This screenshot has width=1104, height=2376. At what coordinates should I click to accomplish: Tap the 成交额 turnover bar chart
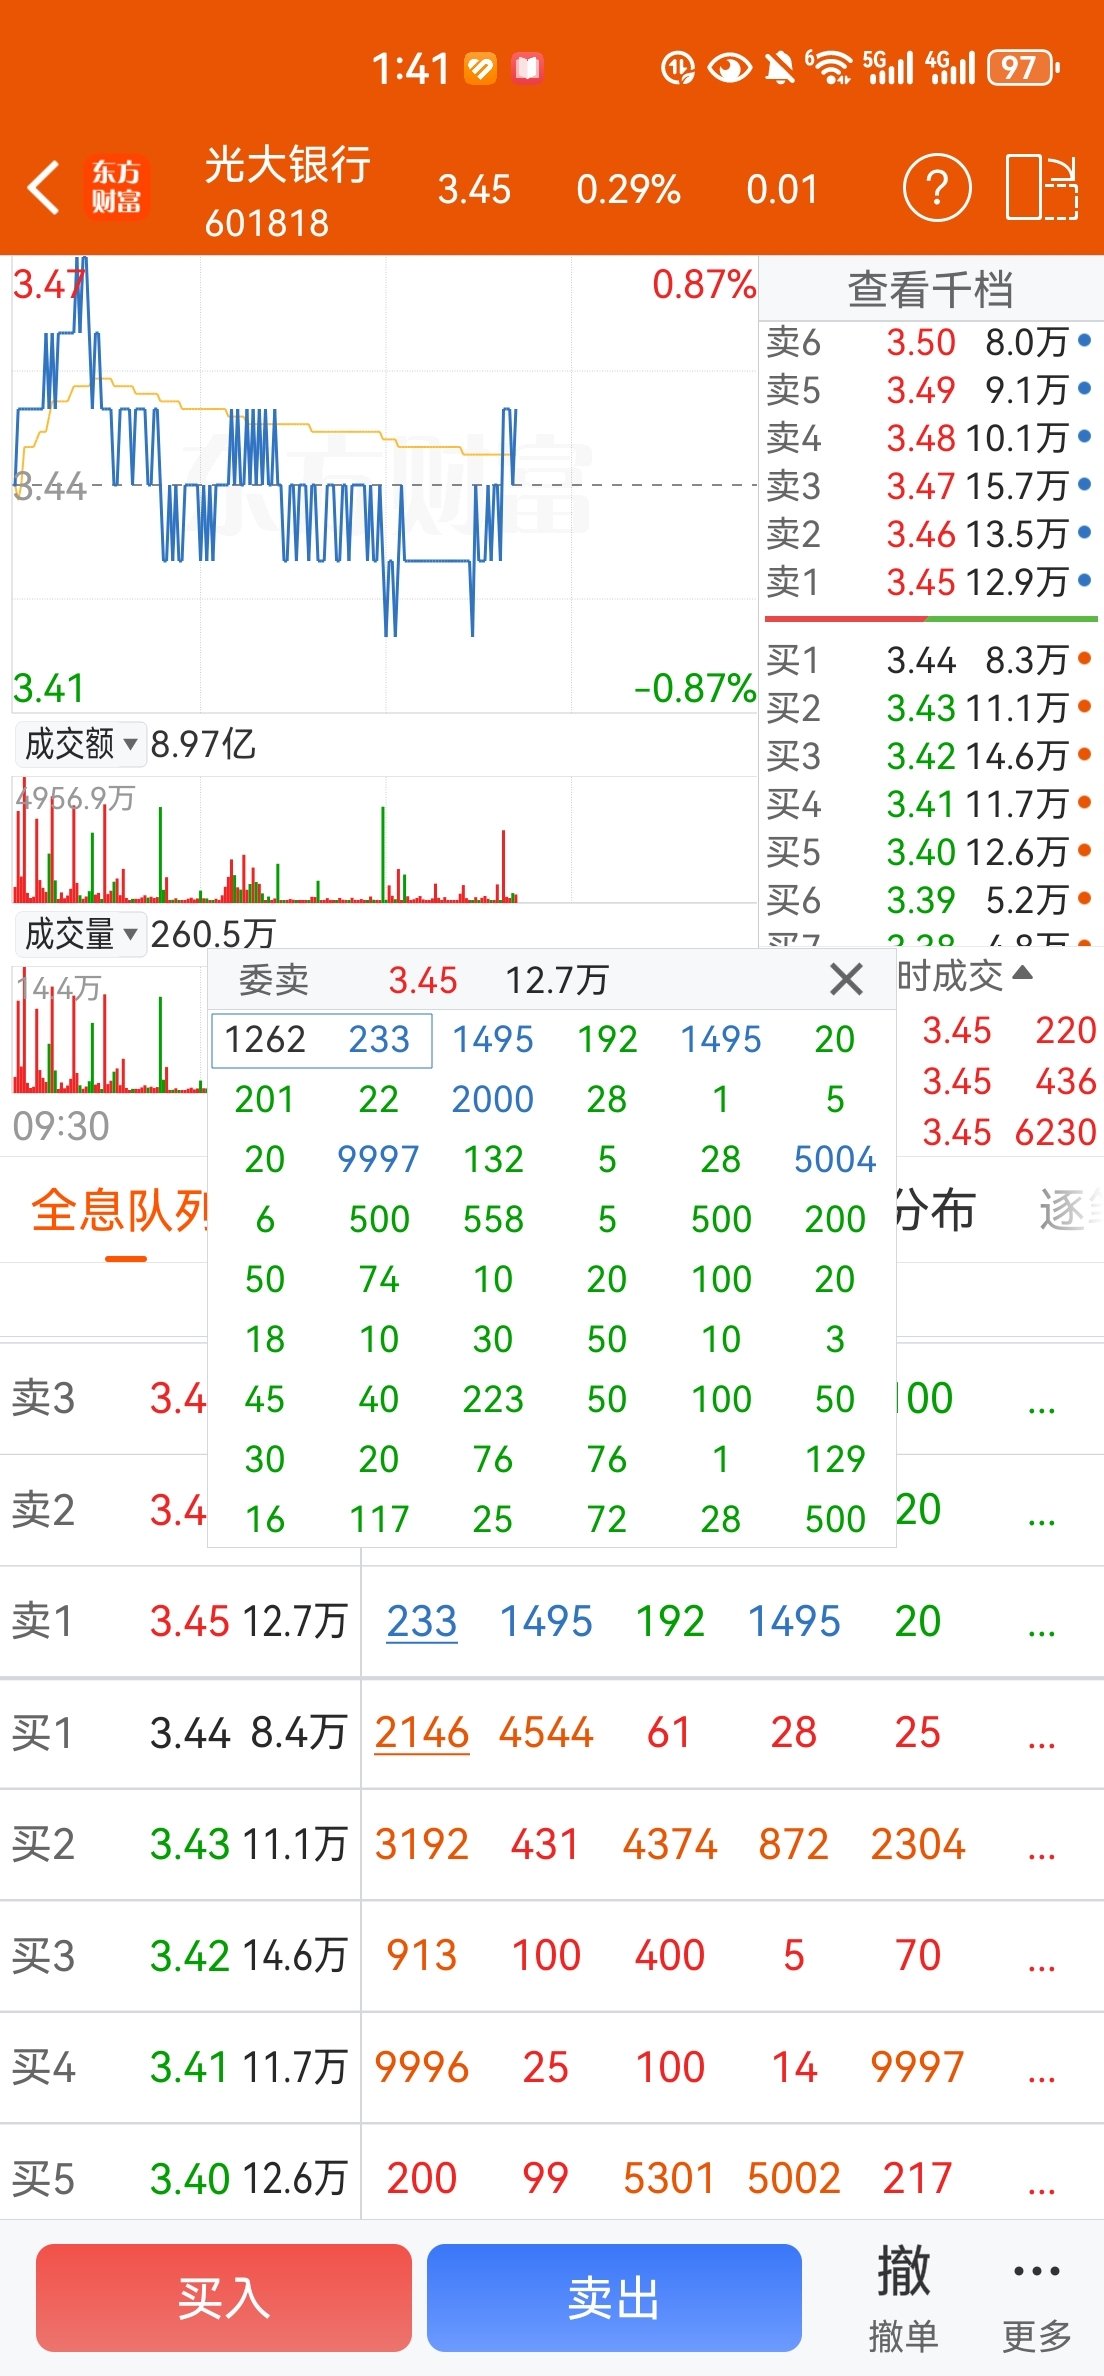click(385, 841)
